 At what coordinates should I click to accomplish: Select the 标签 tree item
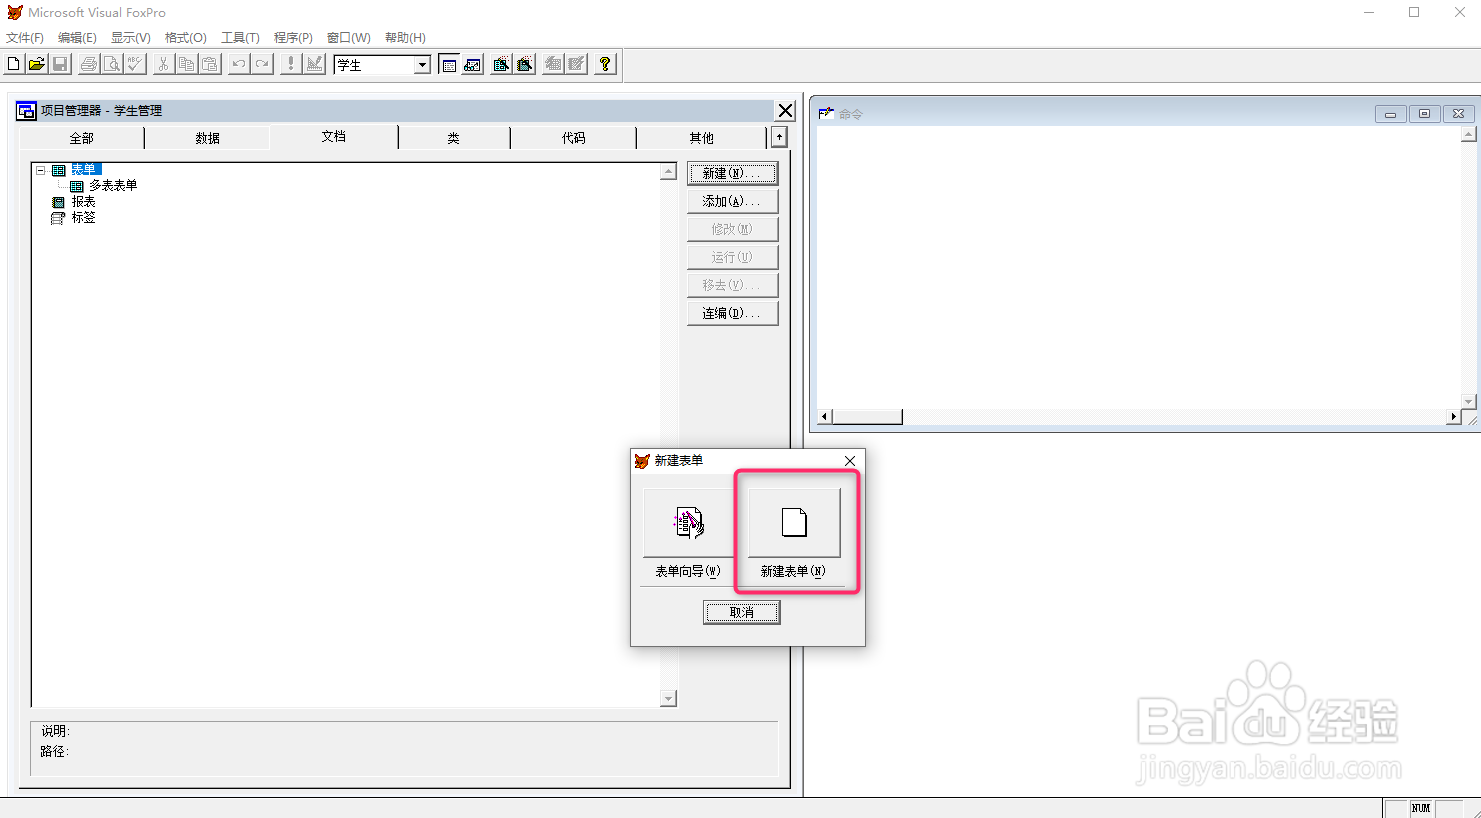pyautogui.click(x=83, y=217)
